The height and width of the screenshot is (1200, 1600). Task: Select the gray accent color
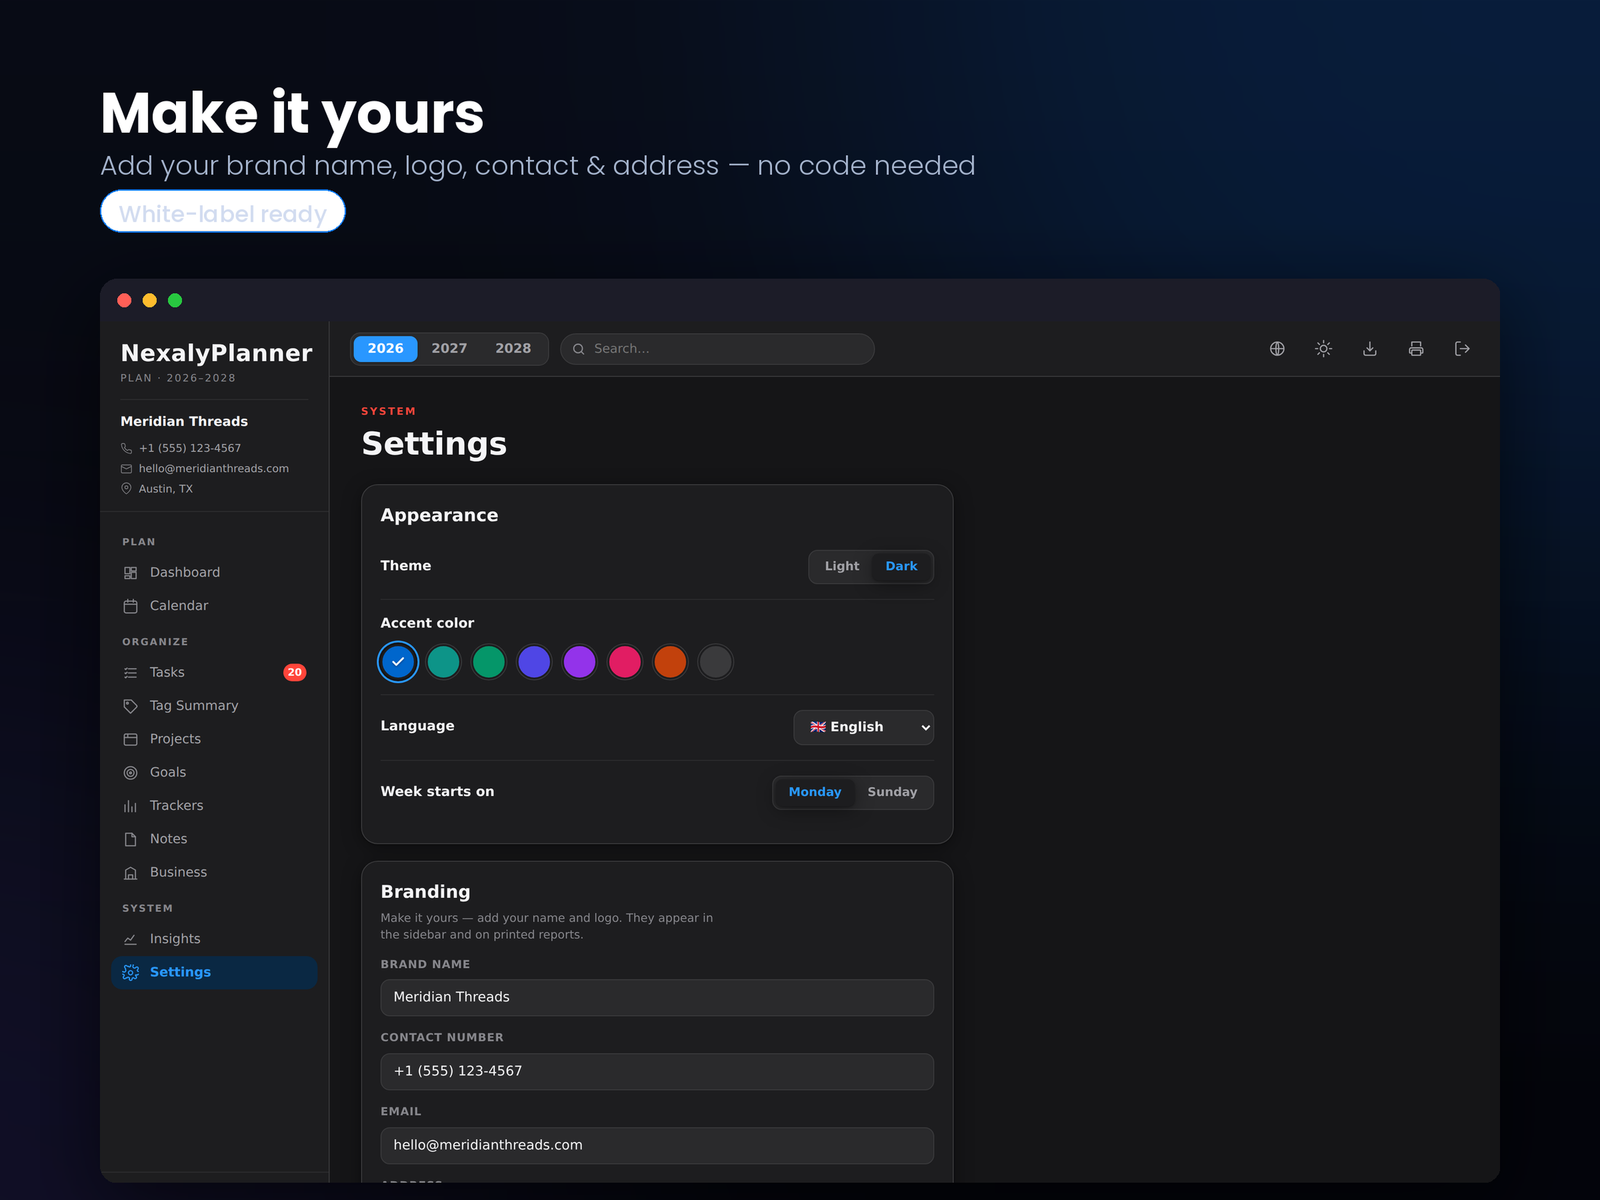(x=715, y=662)
